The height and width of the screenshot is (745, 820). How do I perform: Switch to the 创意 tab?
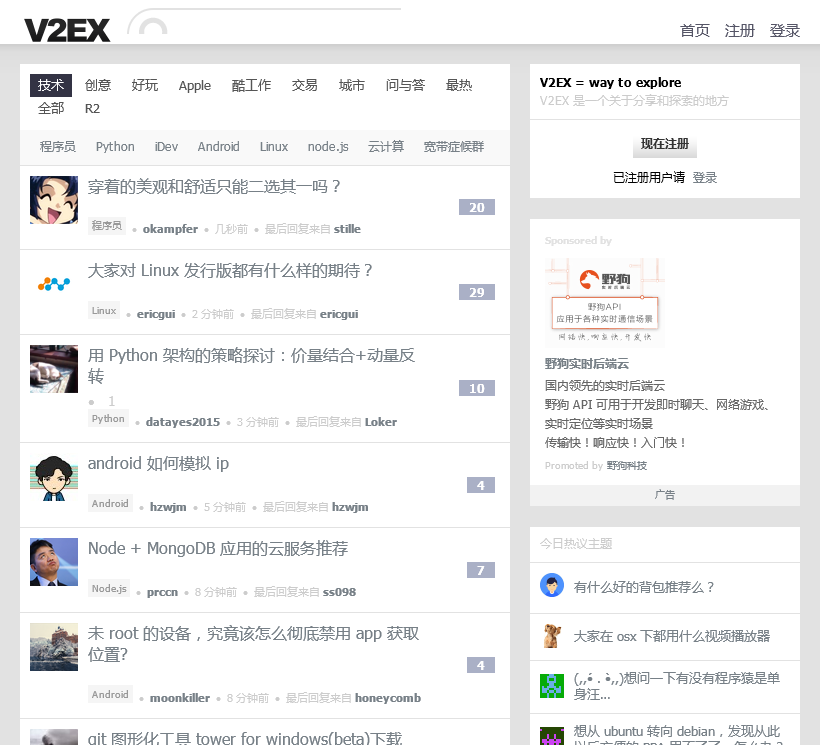coord(98,85)
